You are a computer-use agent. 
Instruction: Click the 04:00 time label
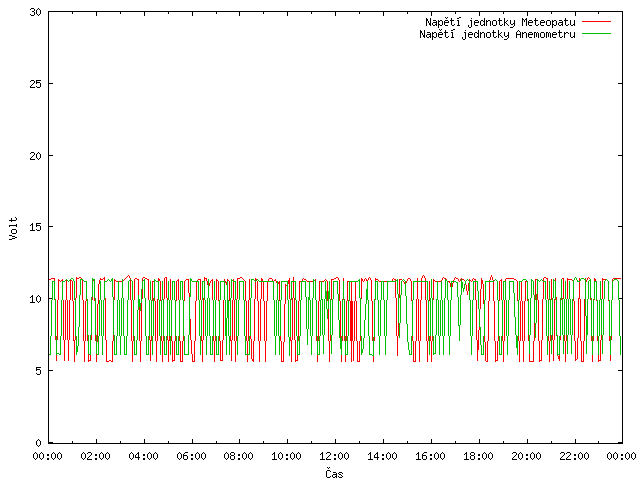tap(143, 456)
